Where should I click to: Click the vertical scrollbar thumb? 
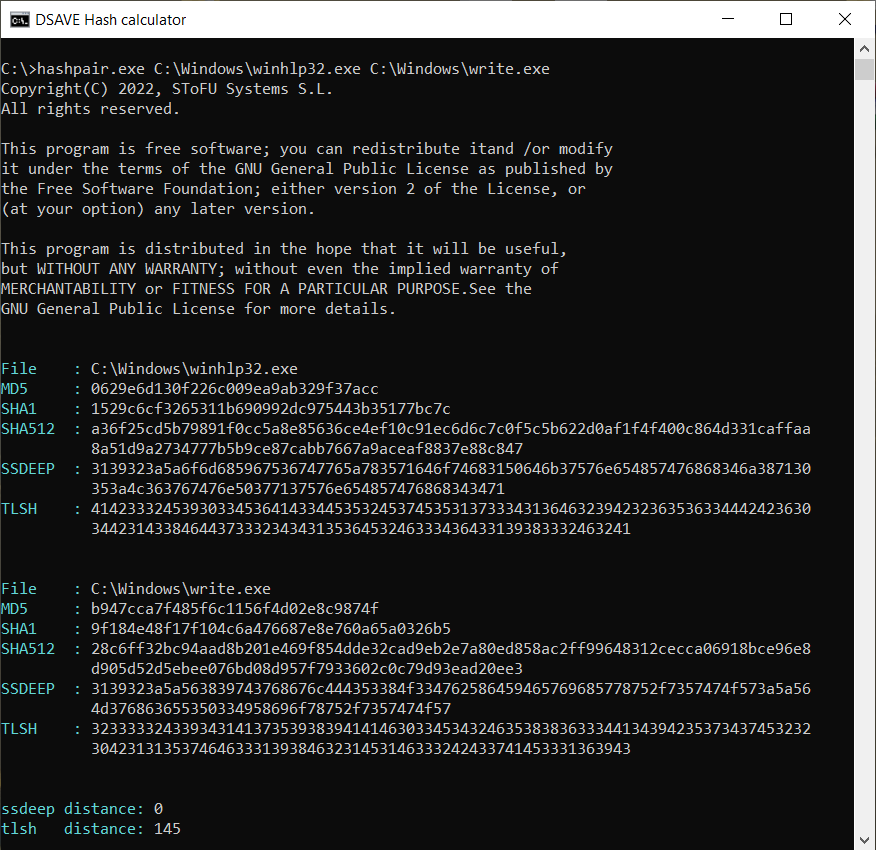(x=865, y=69)
